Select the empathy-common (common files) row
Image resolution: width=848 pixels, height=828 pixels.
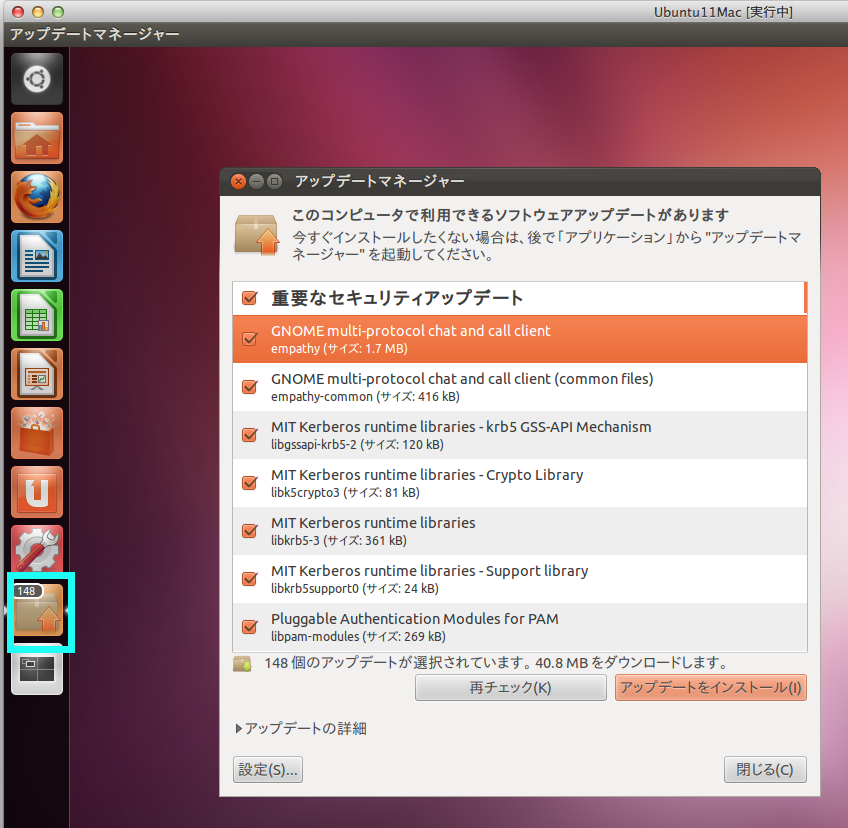[519, 387]
